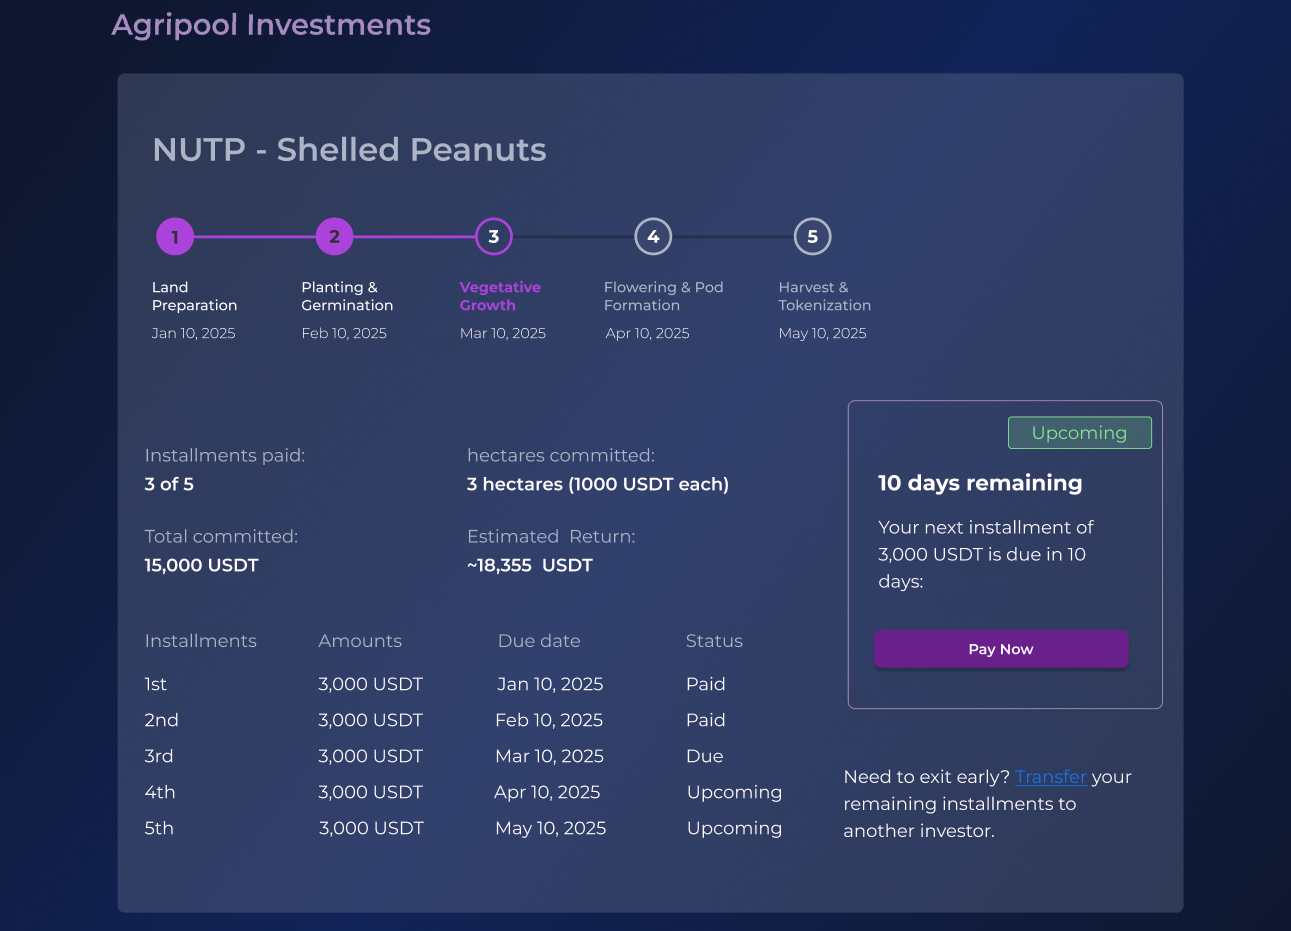Viewport: 1291px width, 931px height.
Task: Click the Agripool Investments title
Action: coord(271,25)
